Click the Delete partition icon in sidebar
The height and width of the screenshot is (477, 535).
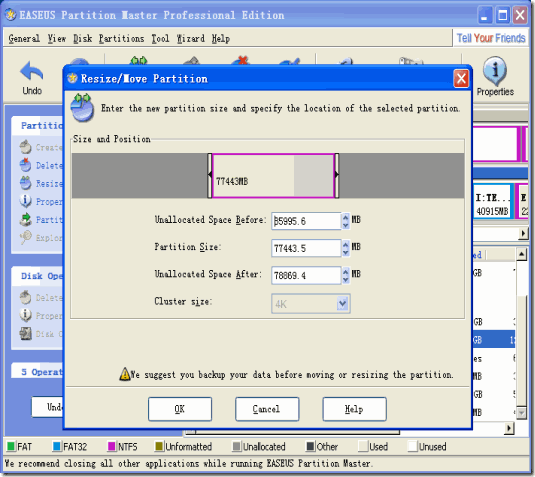coord(25,165)
